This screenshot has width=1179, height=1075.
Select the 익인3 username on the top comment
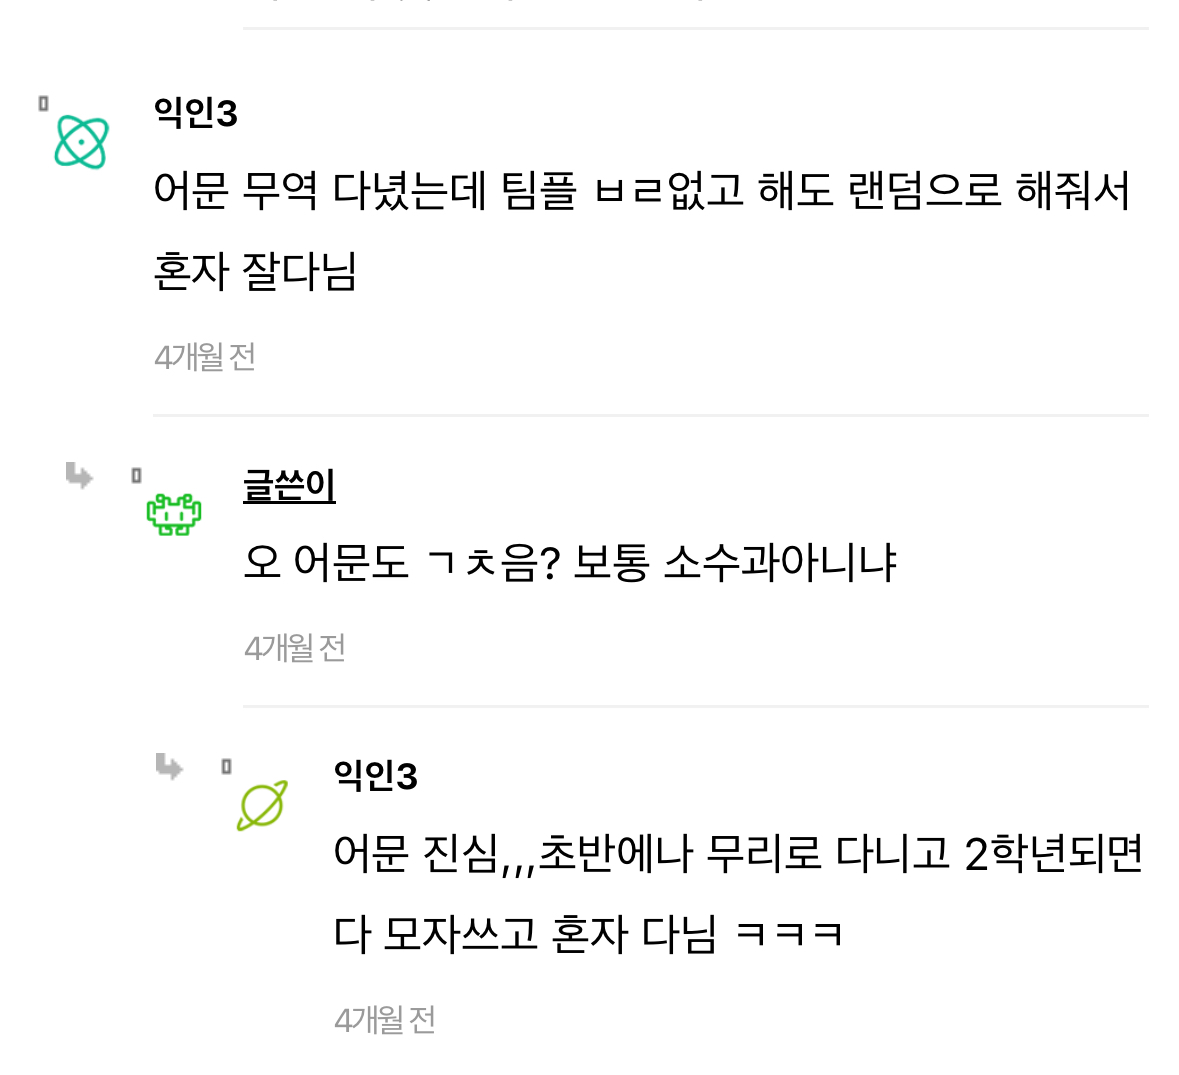[196, 113]
